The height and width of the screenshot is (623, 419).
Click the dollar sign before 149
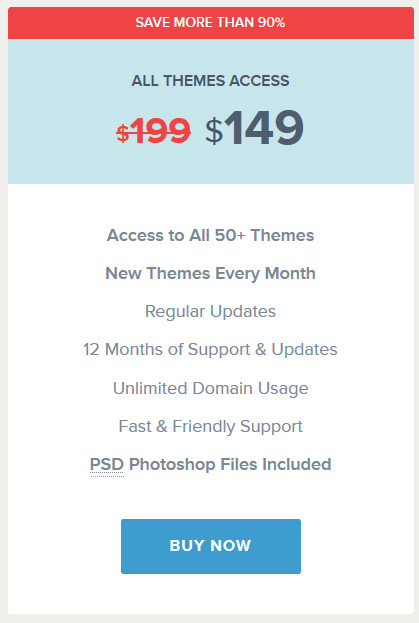click(214, 131)
